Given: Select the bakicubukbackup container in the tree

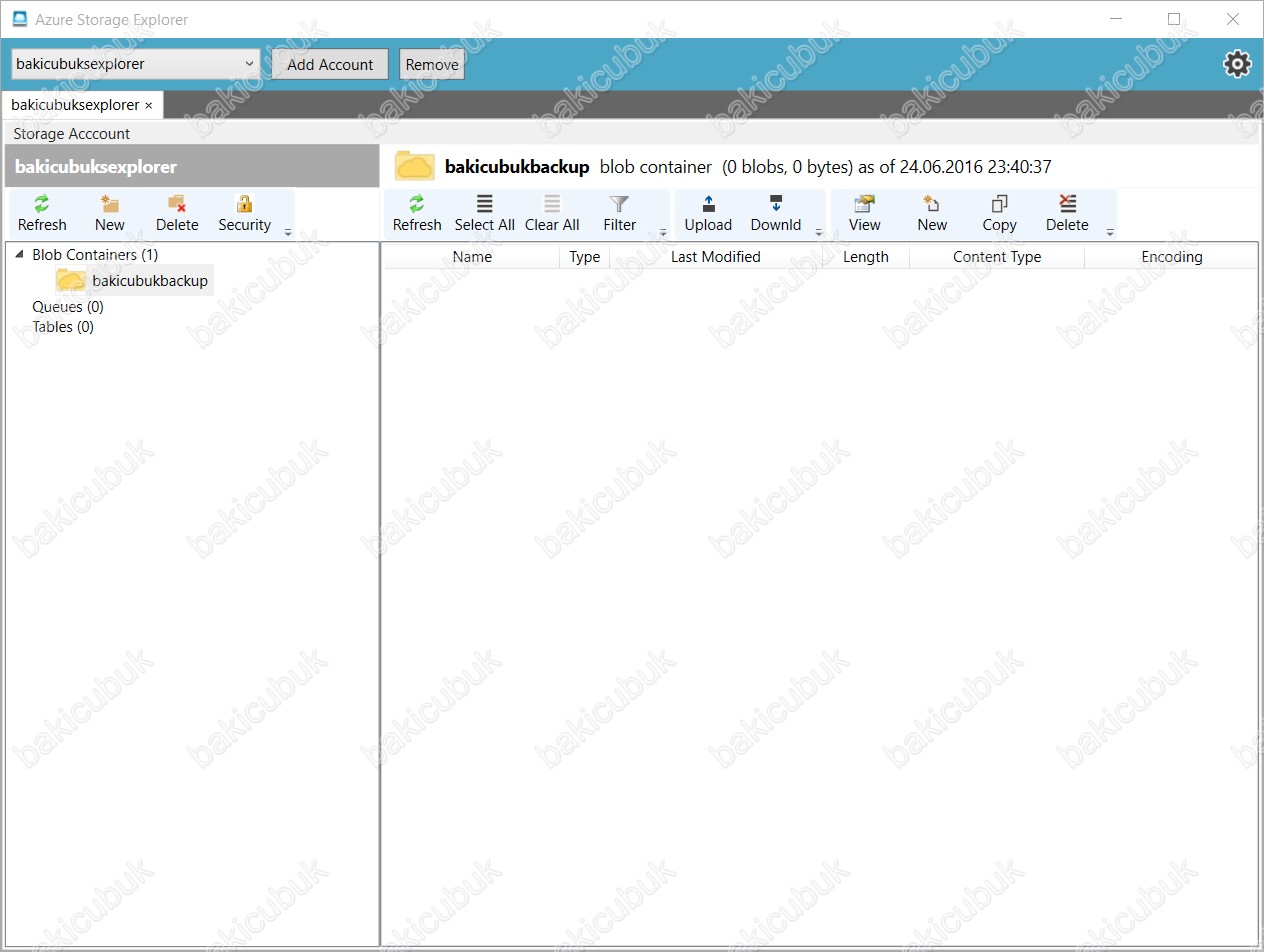Looking at the screenshot, I should 150,281.
